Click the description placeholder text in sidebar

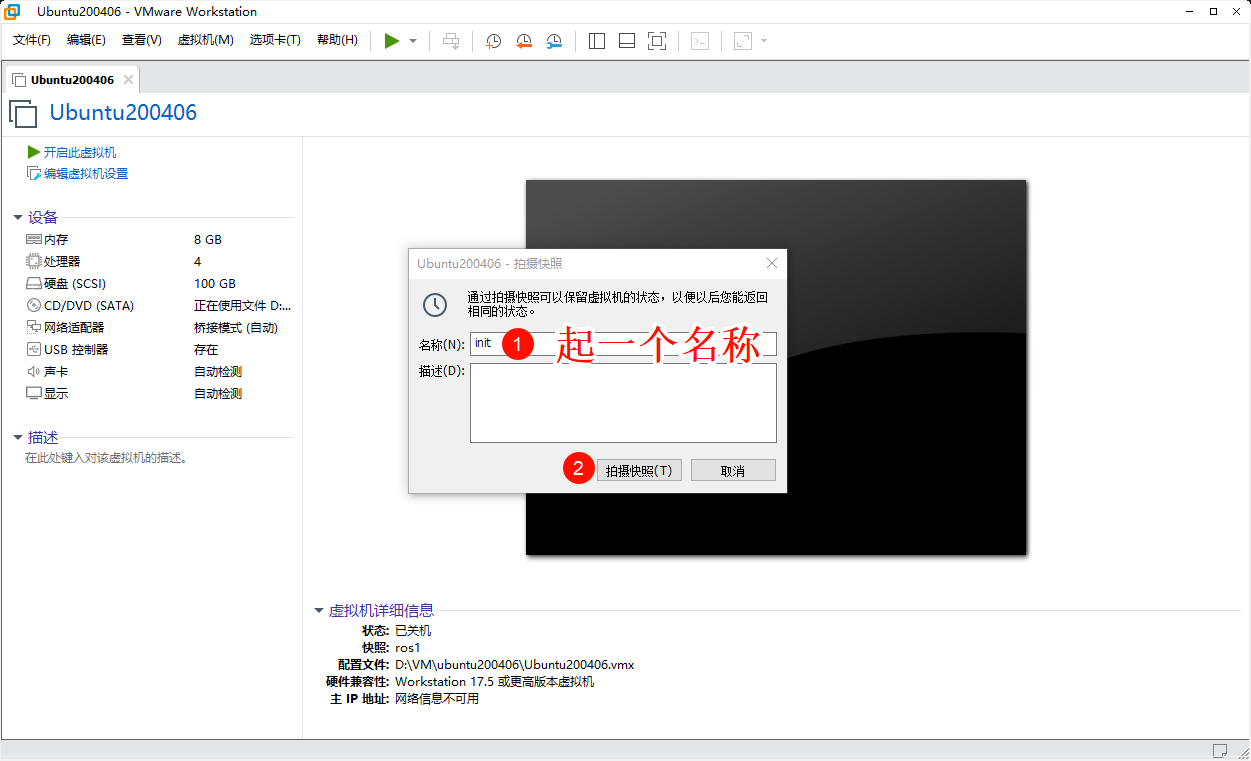point(107,458)
